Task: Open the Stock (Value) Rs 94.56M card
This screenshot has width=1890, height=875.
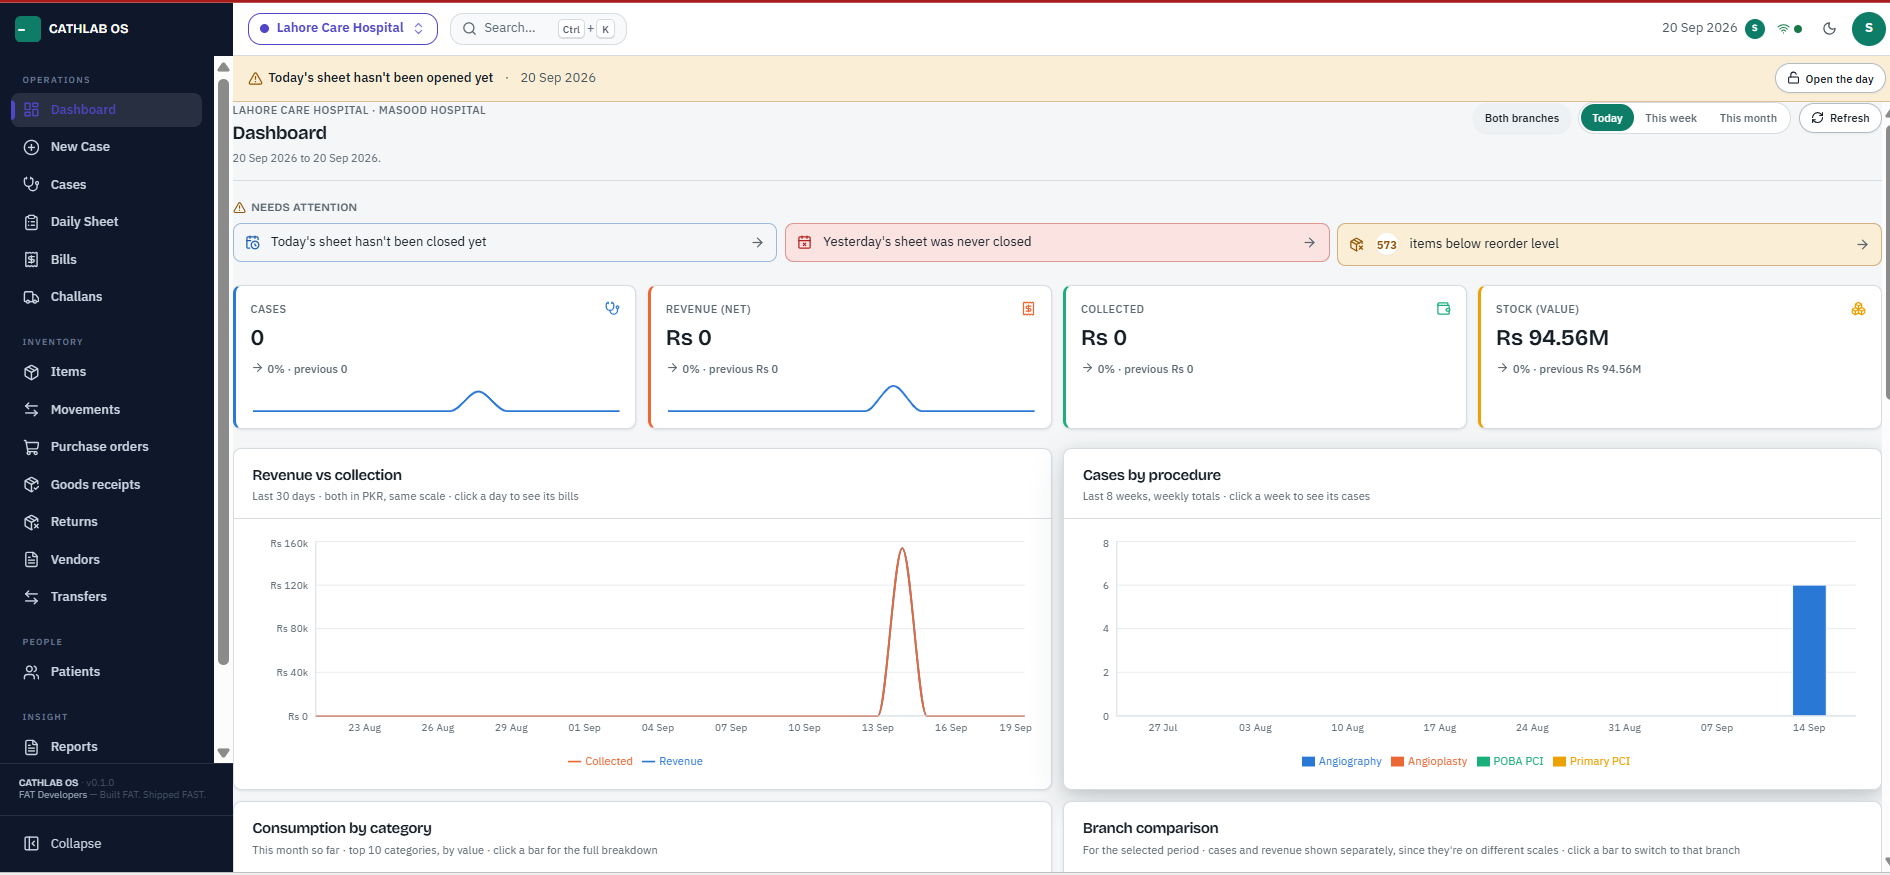Action: point(1680,357)
